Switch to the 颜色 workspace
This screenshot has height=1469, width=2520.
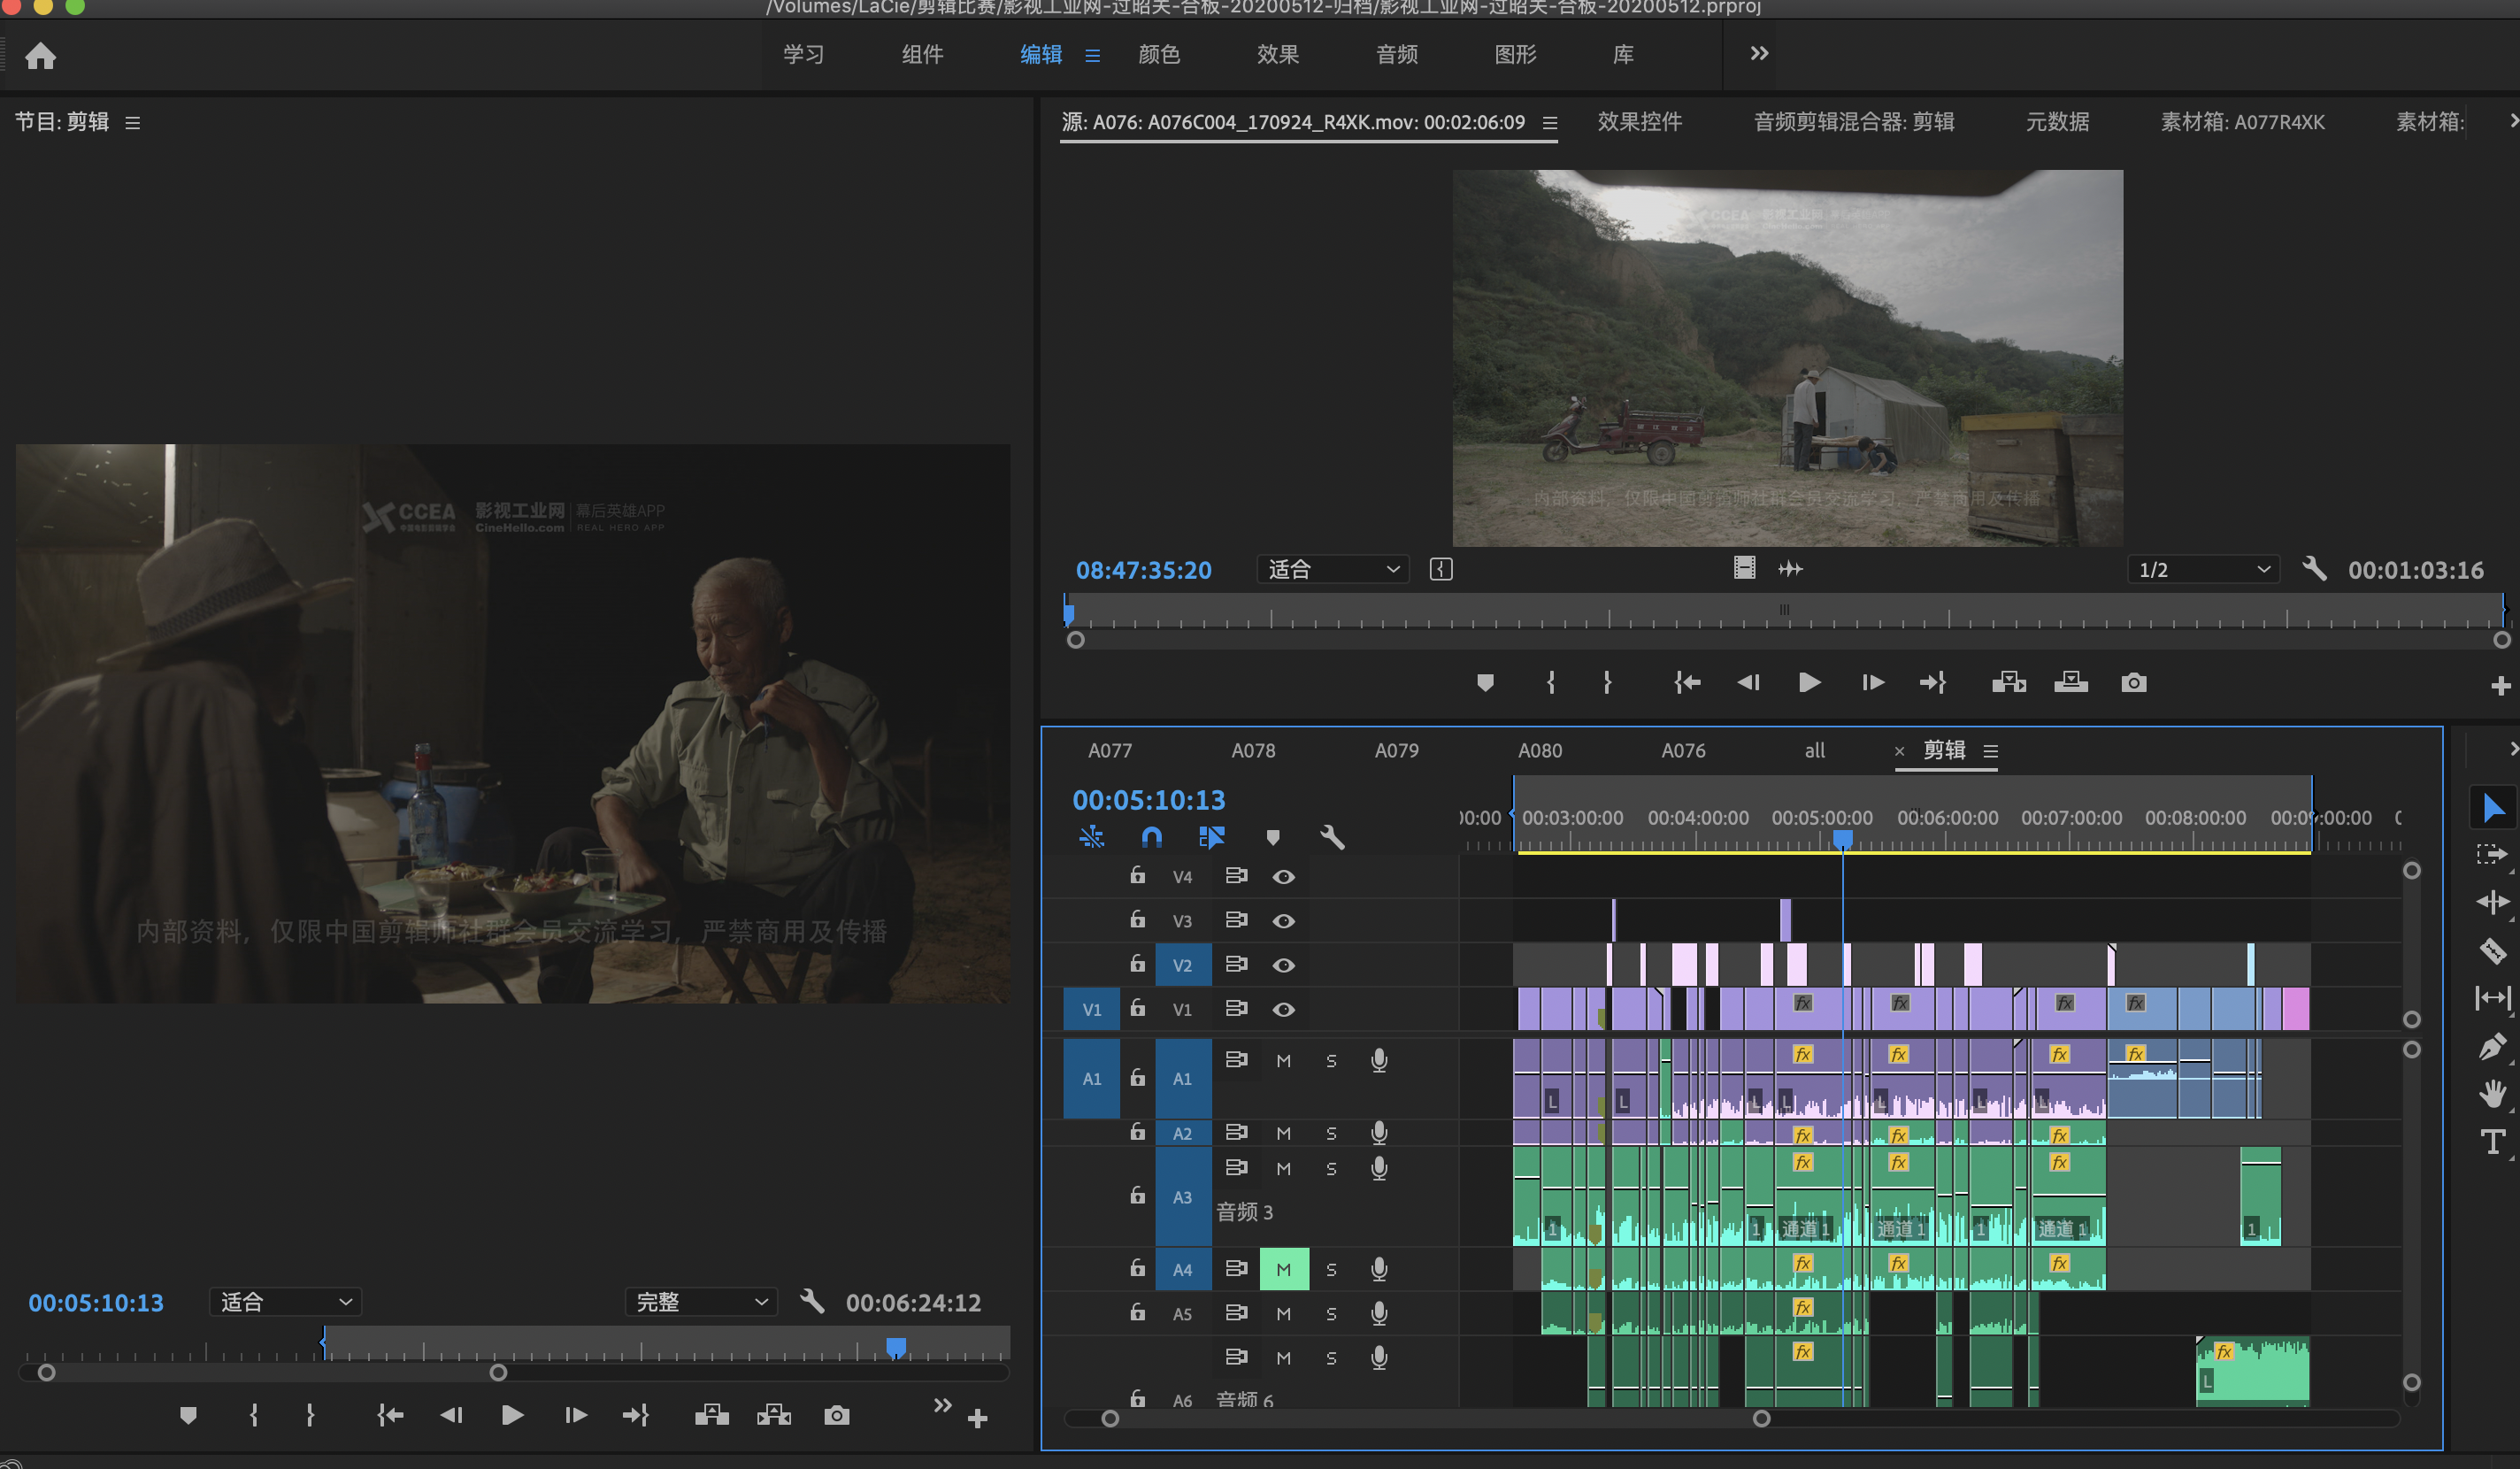tap(1159, 54)
